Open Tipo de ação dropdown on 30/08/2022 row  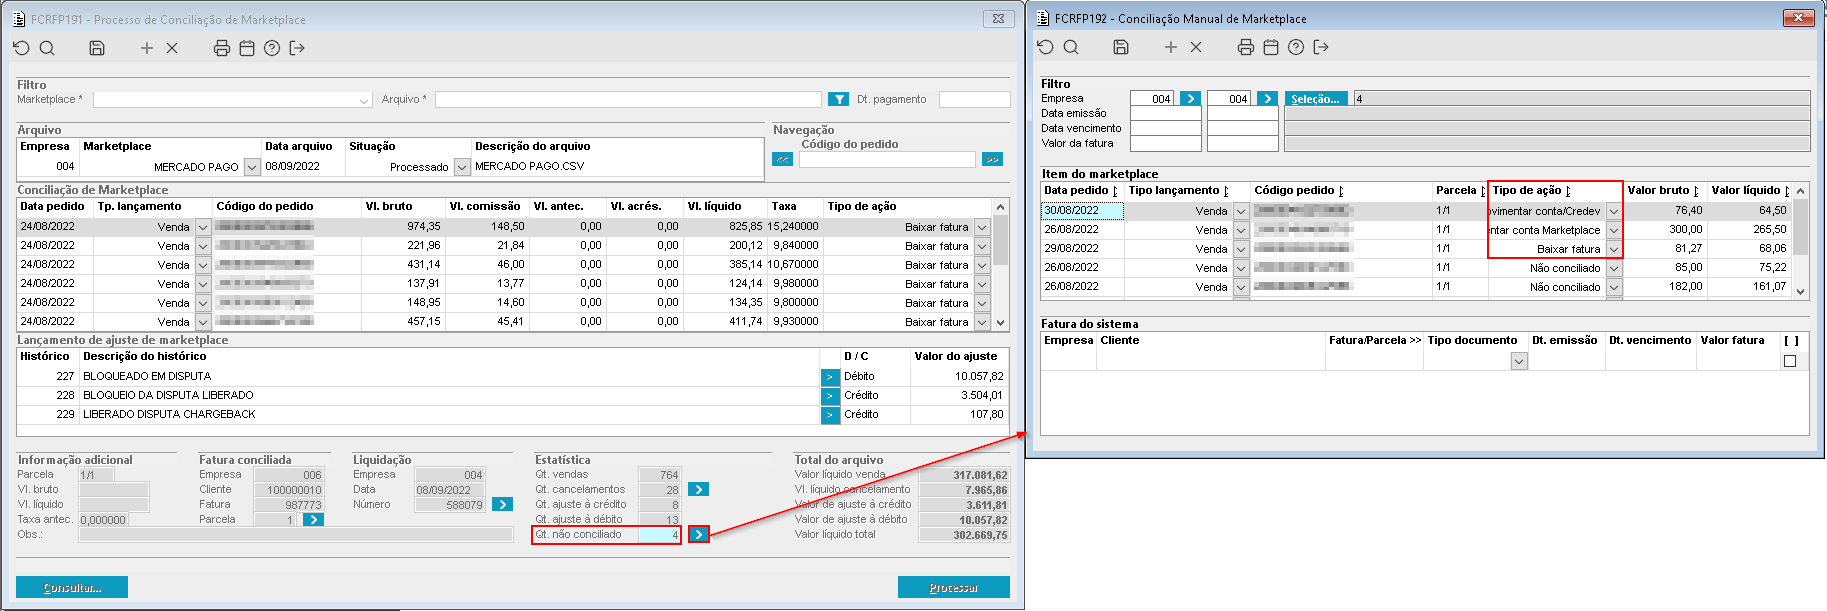1613,211
